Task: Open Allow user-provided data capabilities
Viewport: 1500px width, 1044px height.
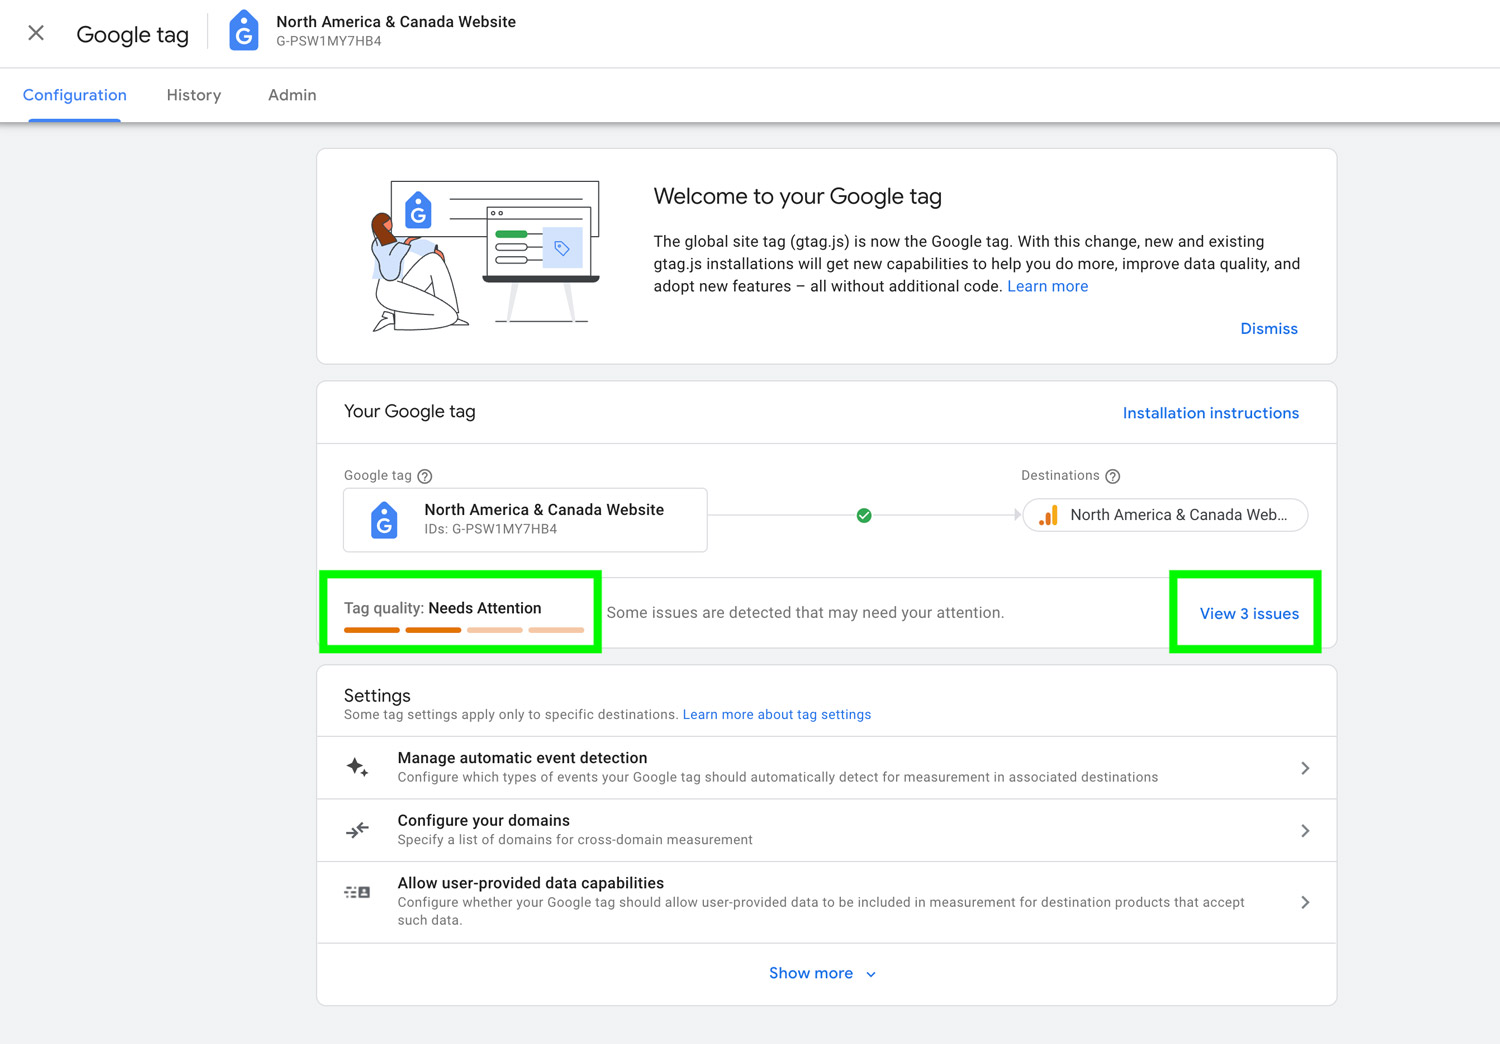Action: click(x=827, y=902)
